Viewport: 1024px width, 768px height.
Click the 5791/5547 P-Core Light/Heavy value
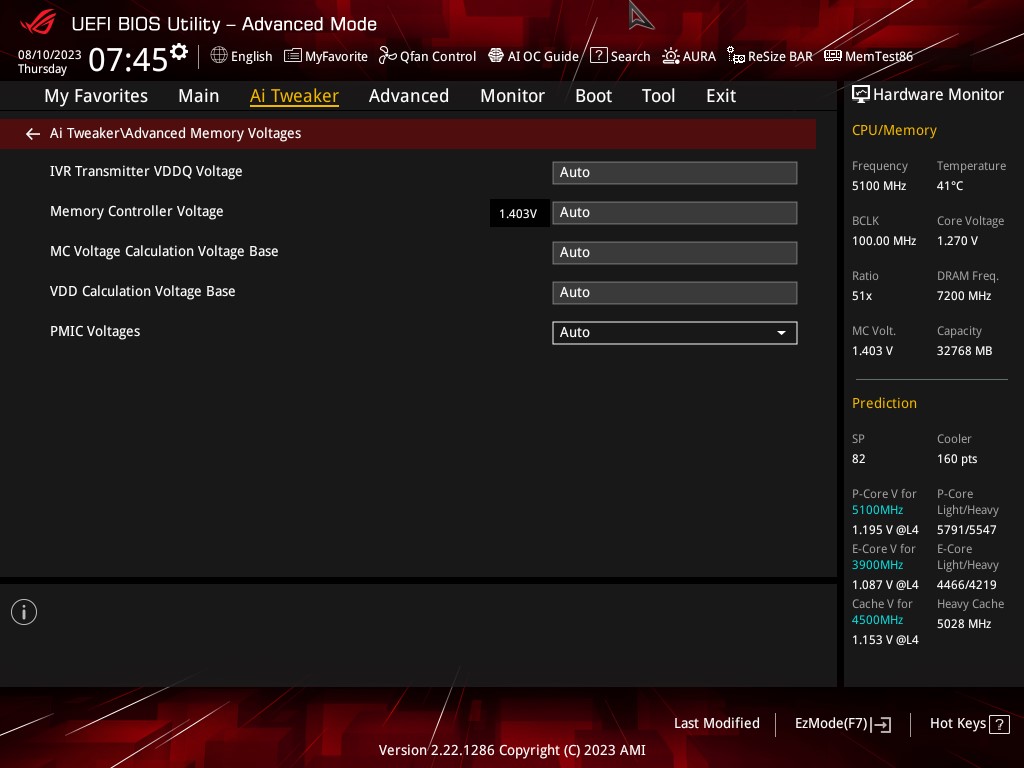point(967,530)
